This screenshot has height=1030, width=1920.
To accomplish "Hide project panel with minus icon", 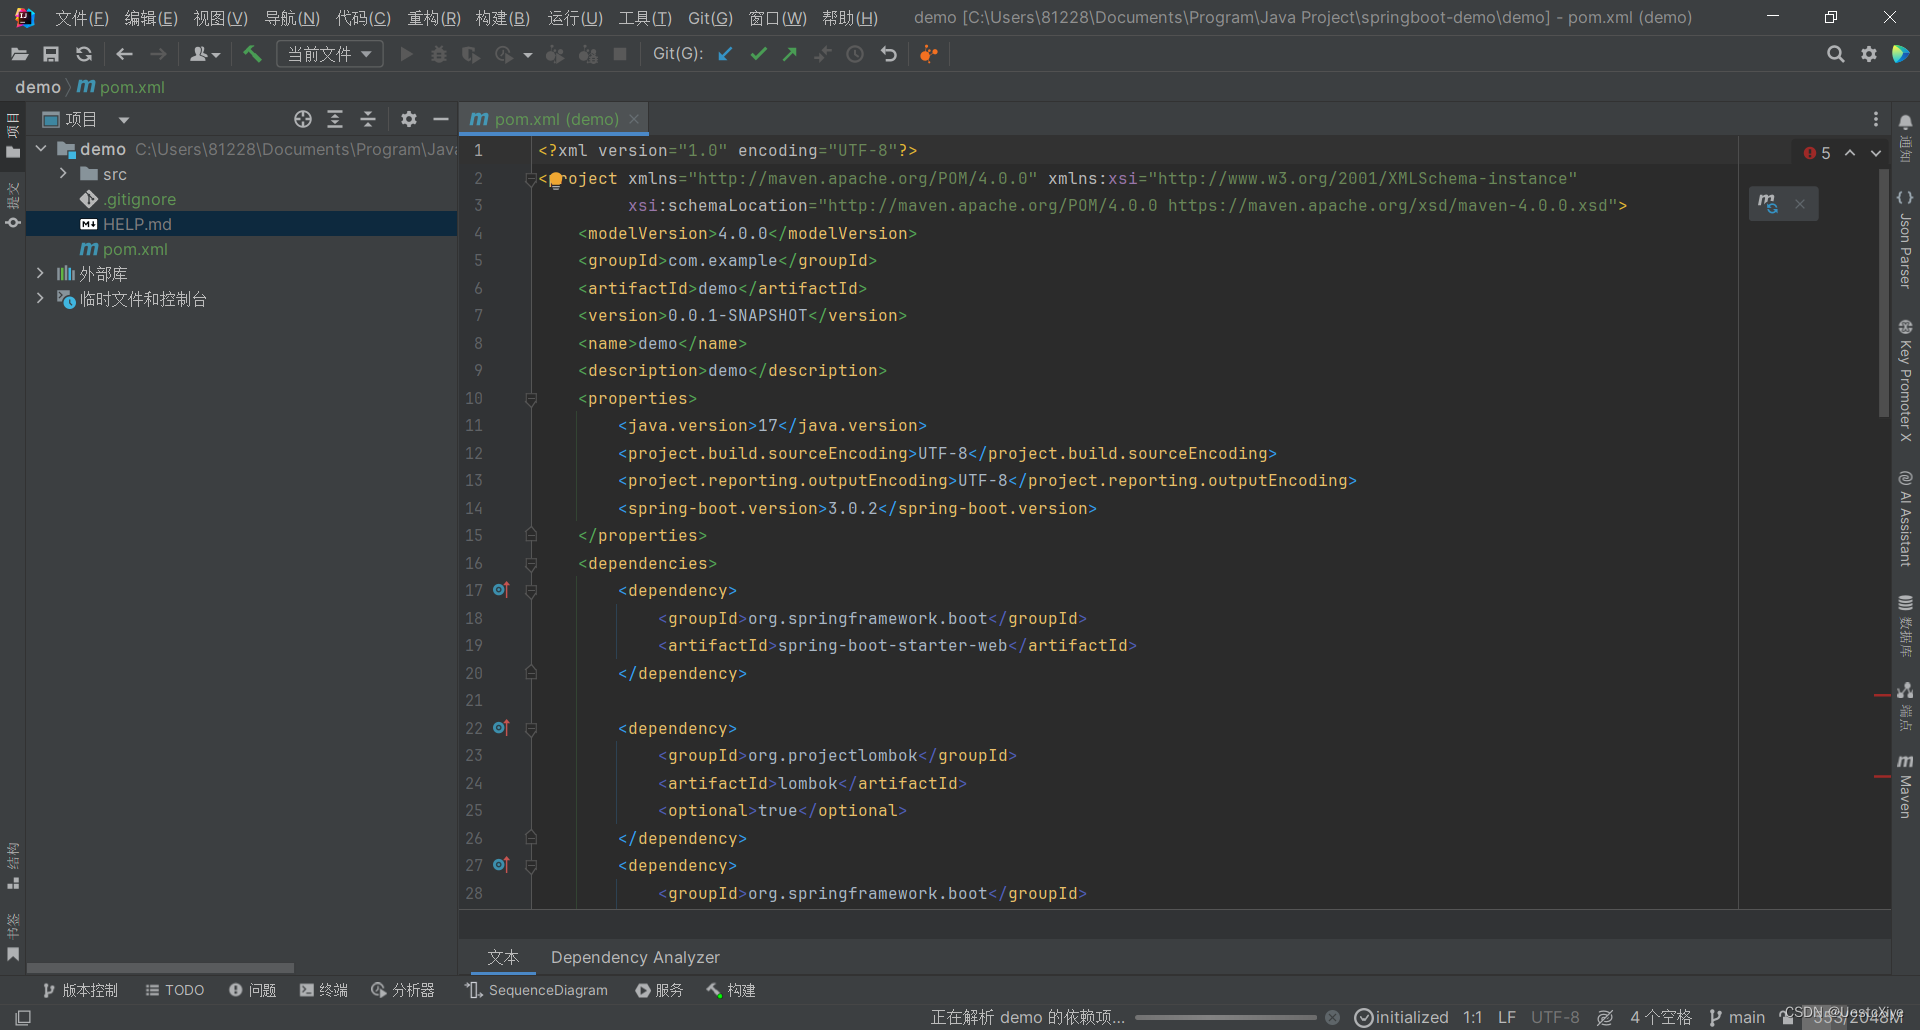I will pos(440,119).
